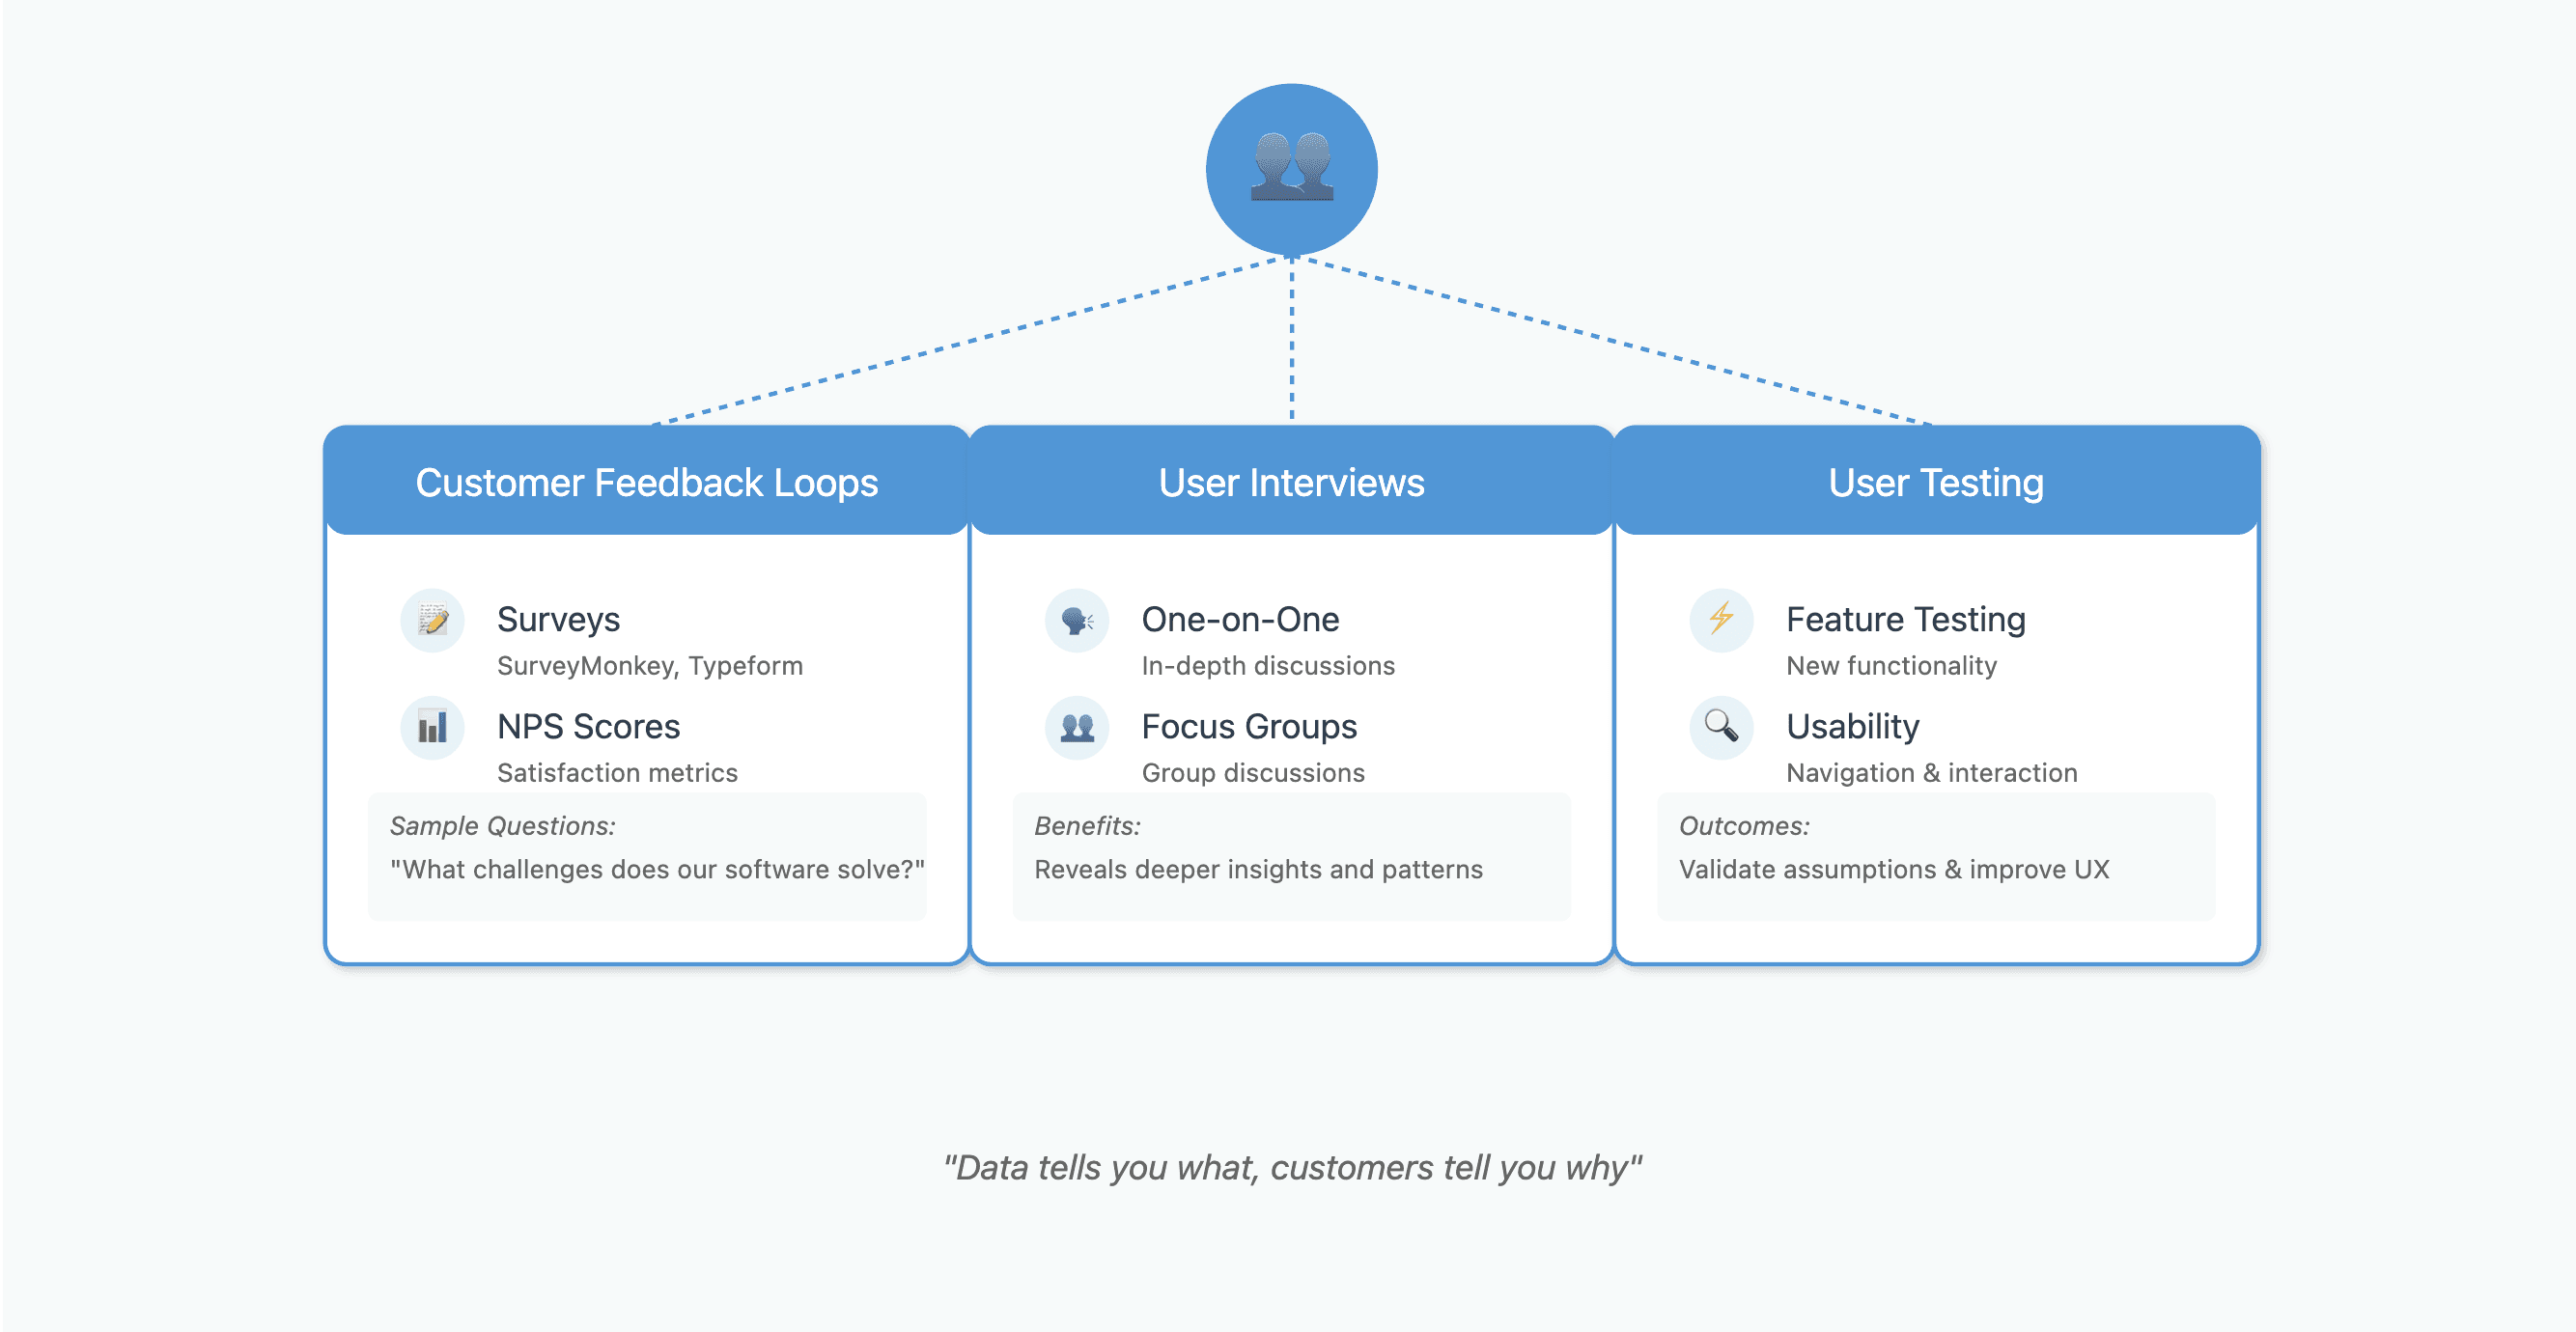Click "Reveals deeper insights and patterns" text
2576x1332 pixels.
1258,869
